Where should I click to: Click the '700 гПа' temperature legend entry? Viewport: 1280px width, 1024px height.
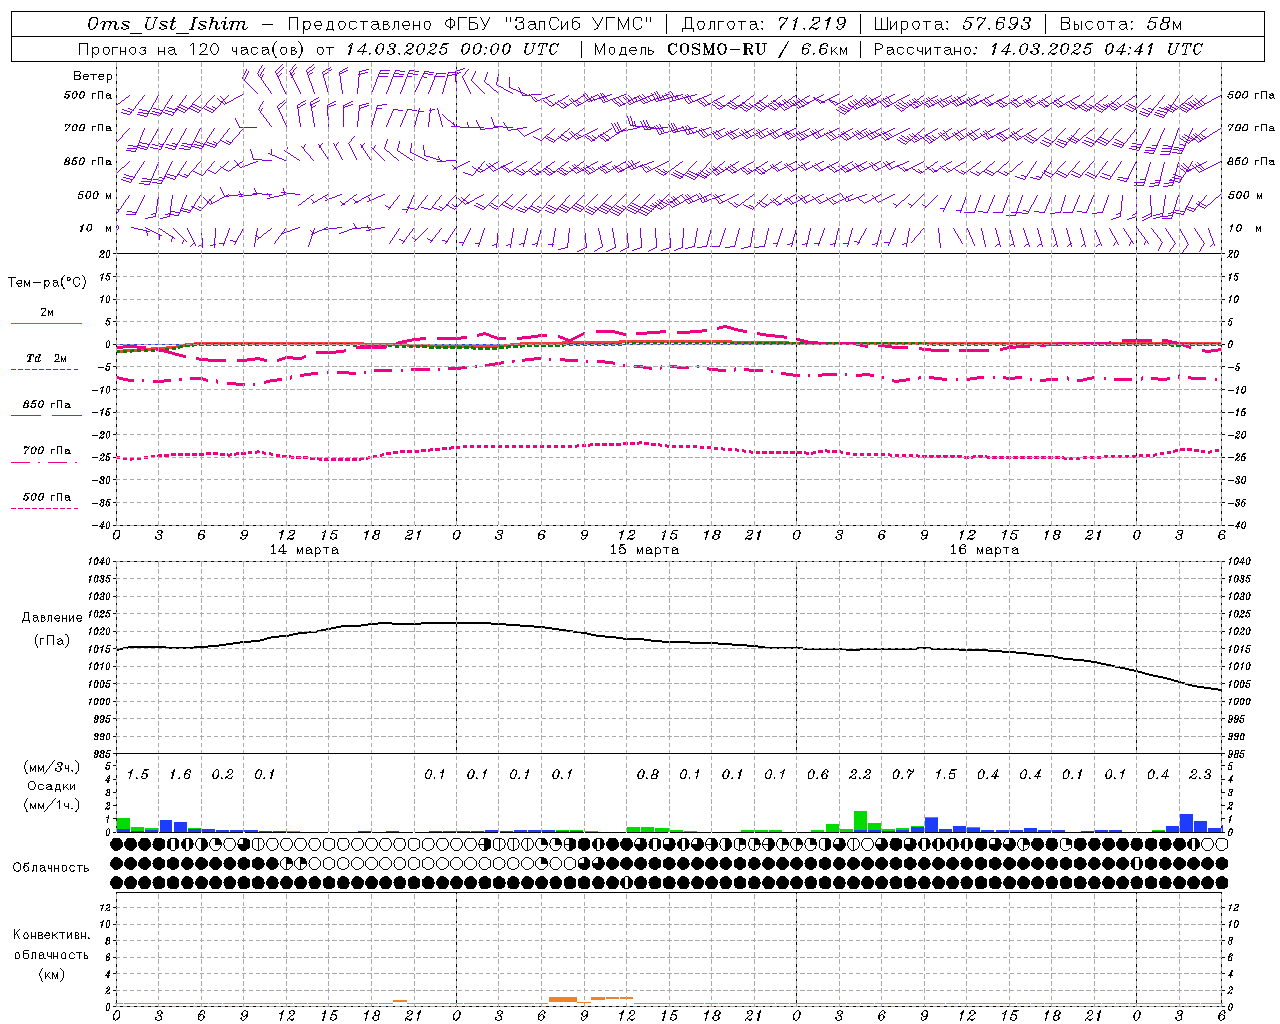(47, 451)
